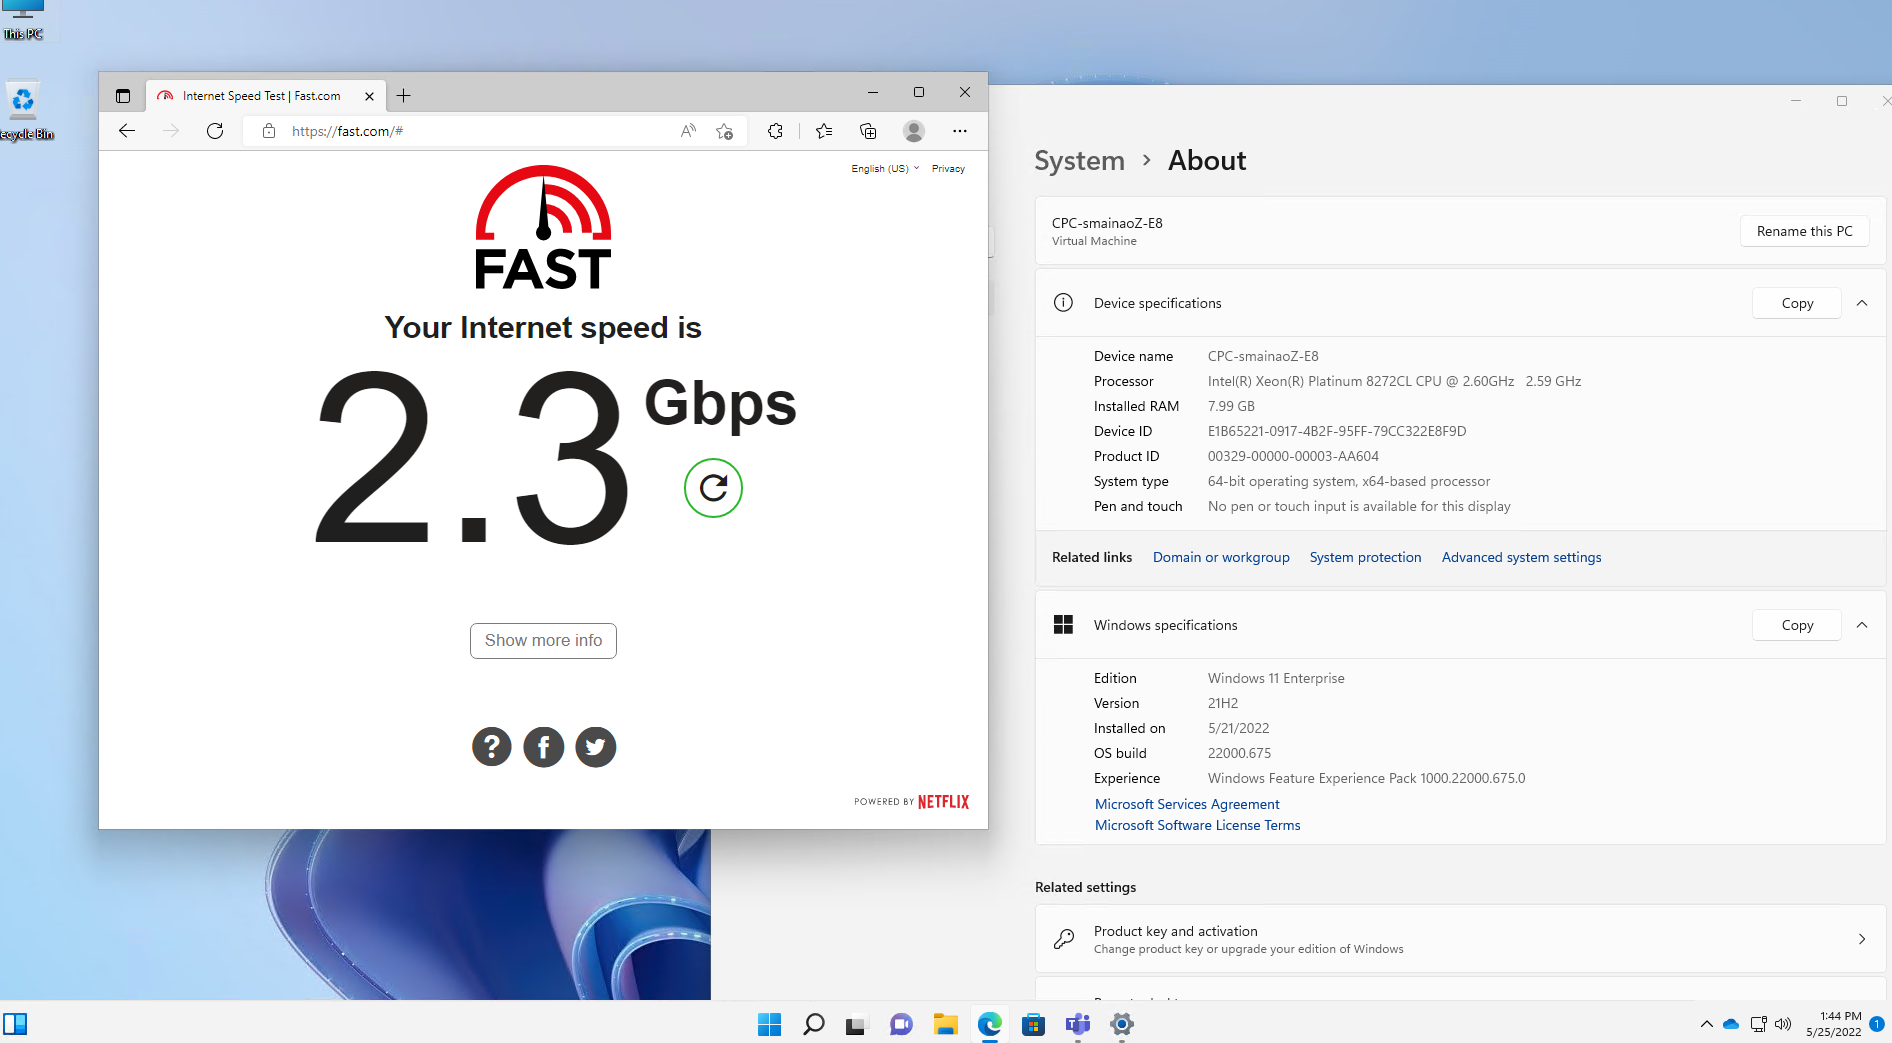Image resolution: width=1892 pixels, height=1043 pixels.
Task: Click the widgets icon at taskbar corner
Action: (x=15, y=1024)
